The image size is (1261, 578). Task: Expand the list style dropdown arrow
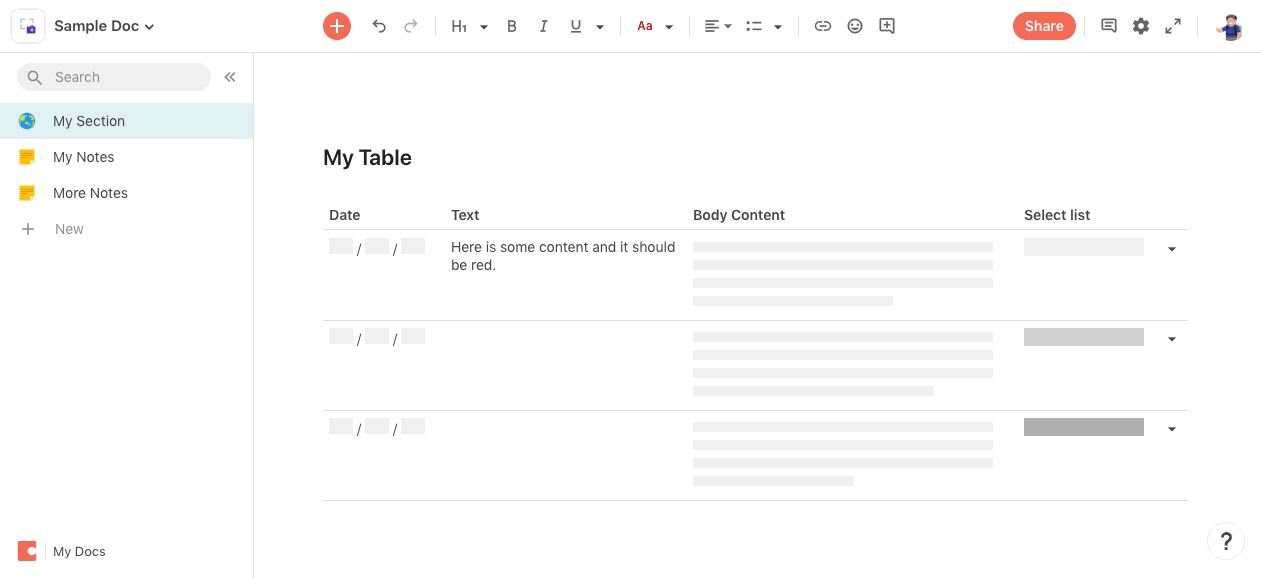[778, 27]
